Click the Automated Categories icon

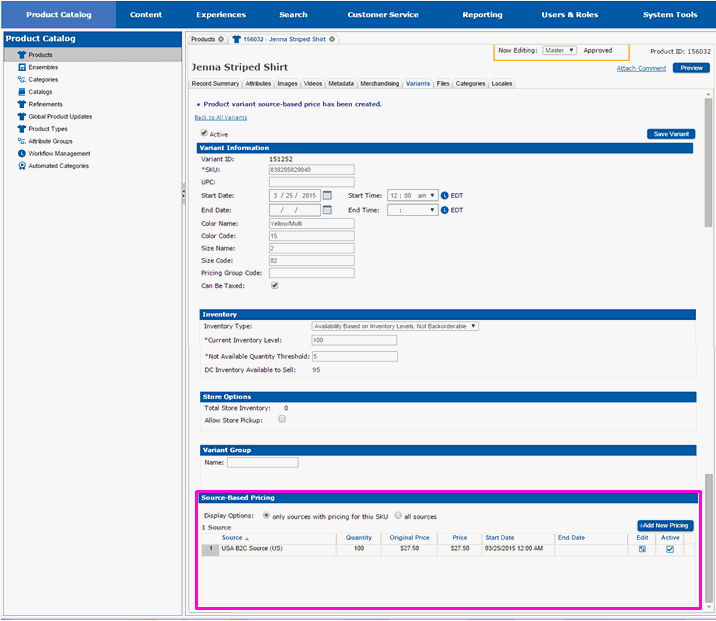click(21, 166)
